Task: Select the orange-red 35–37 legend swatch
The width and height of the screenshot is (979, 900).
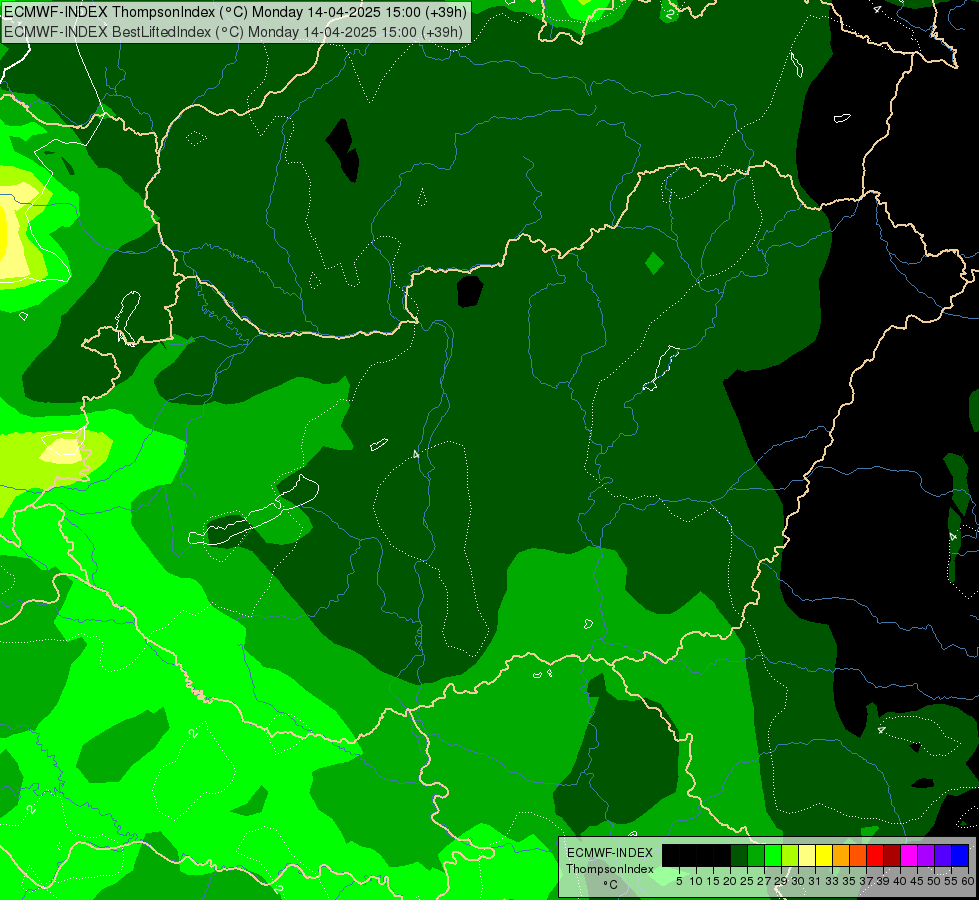Action: [x=858, y=855]
